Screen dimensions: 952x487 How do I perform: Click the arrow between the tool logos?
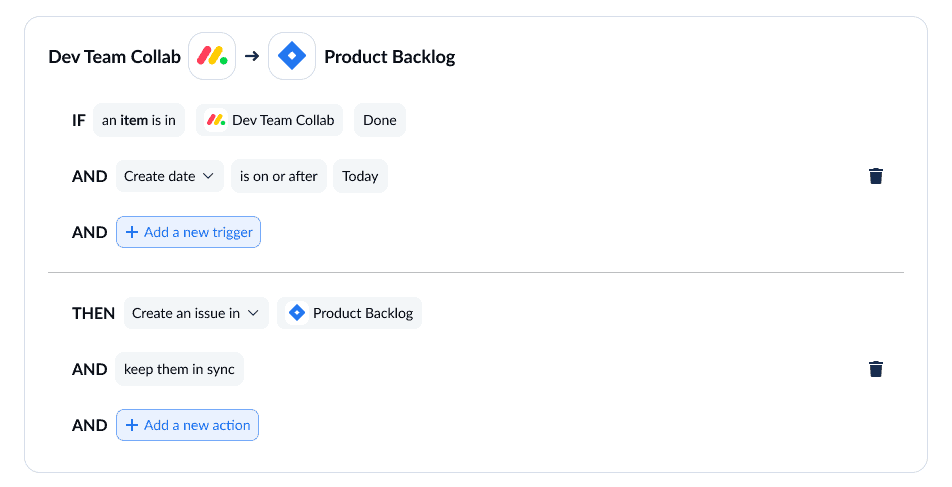pos(252,56)
